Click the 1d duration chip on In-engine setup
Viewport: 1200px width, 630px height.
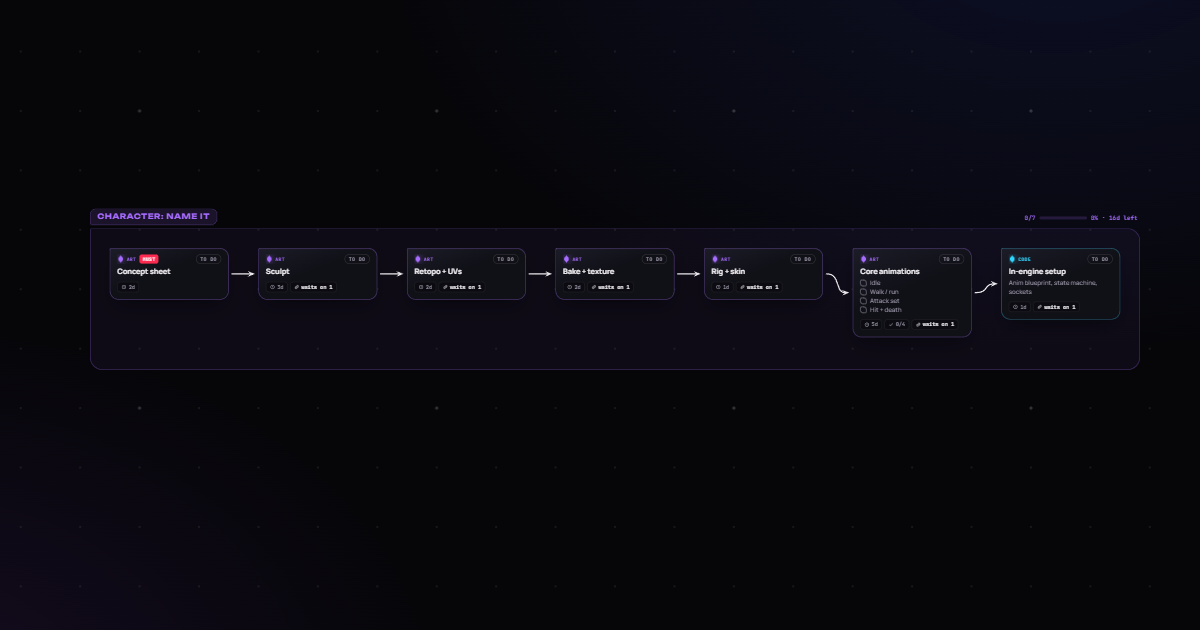click(x=1019, y=307)
